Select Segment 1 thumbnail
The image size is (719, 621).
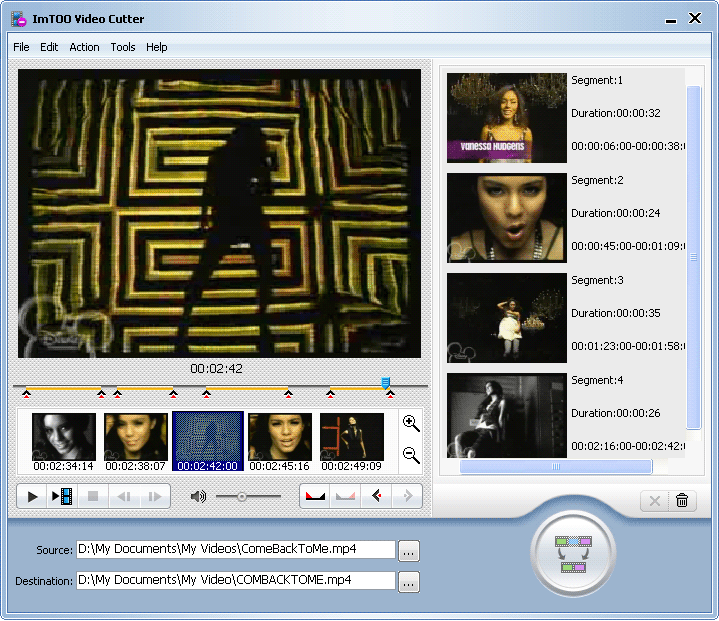[x=507, y=118]
